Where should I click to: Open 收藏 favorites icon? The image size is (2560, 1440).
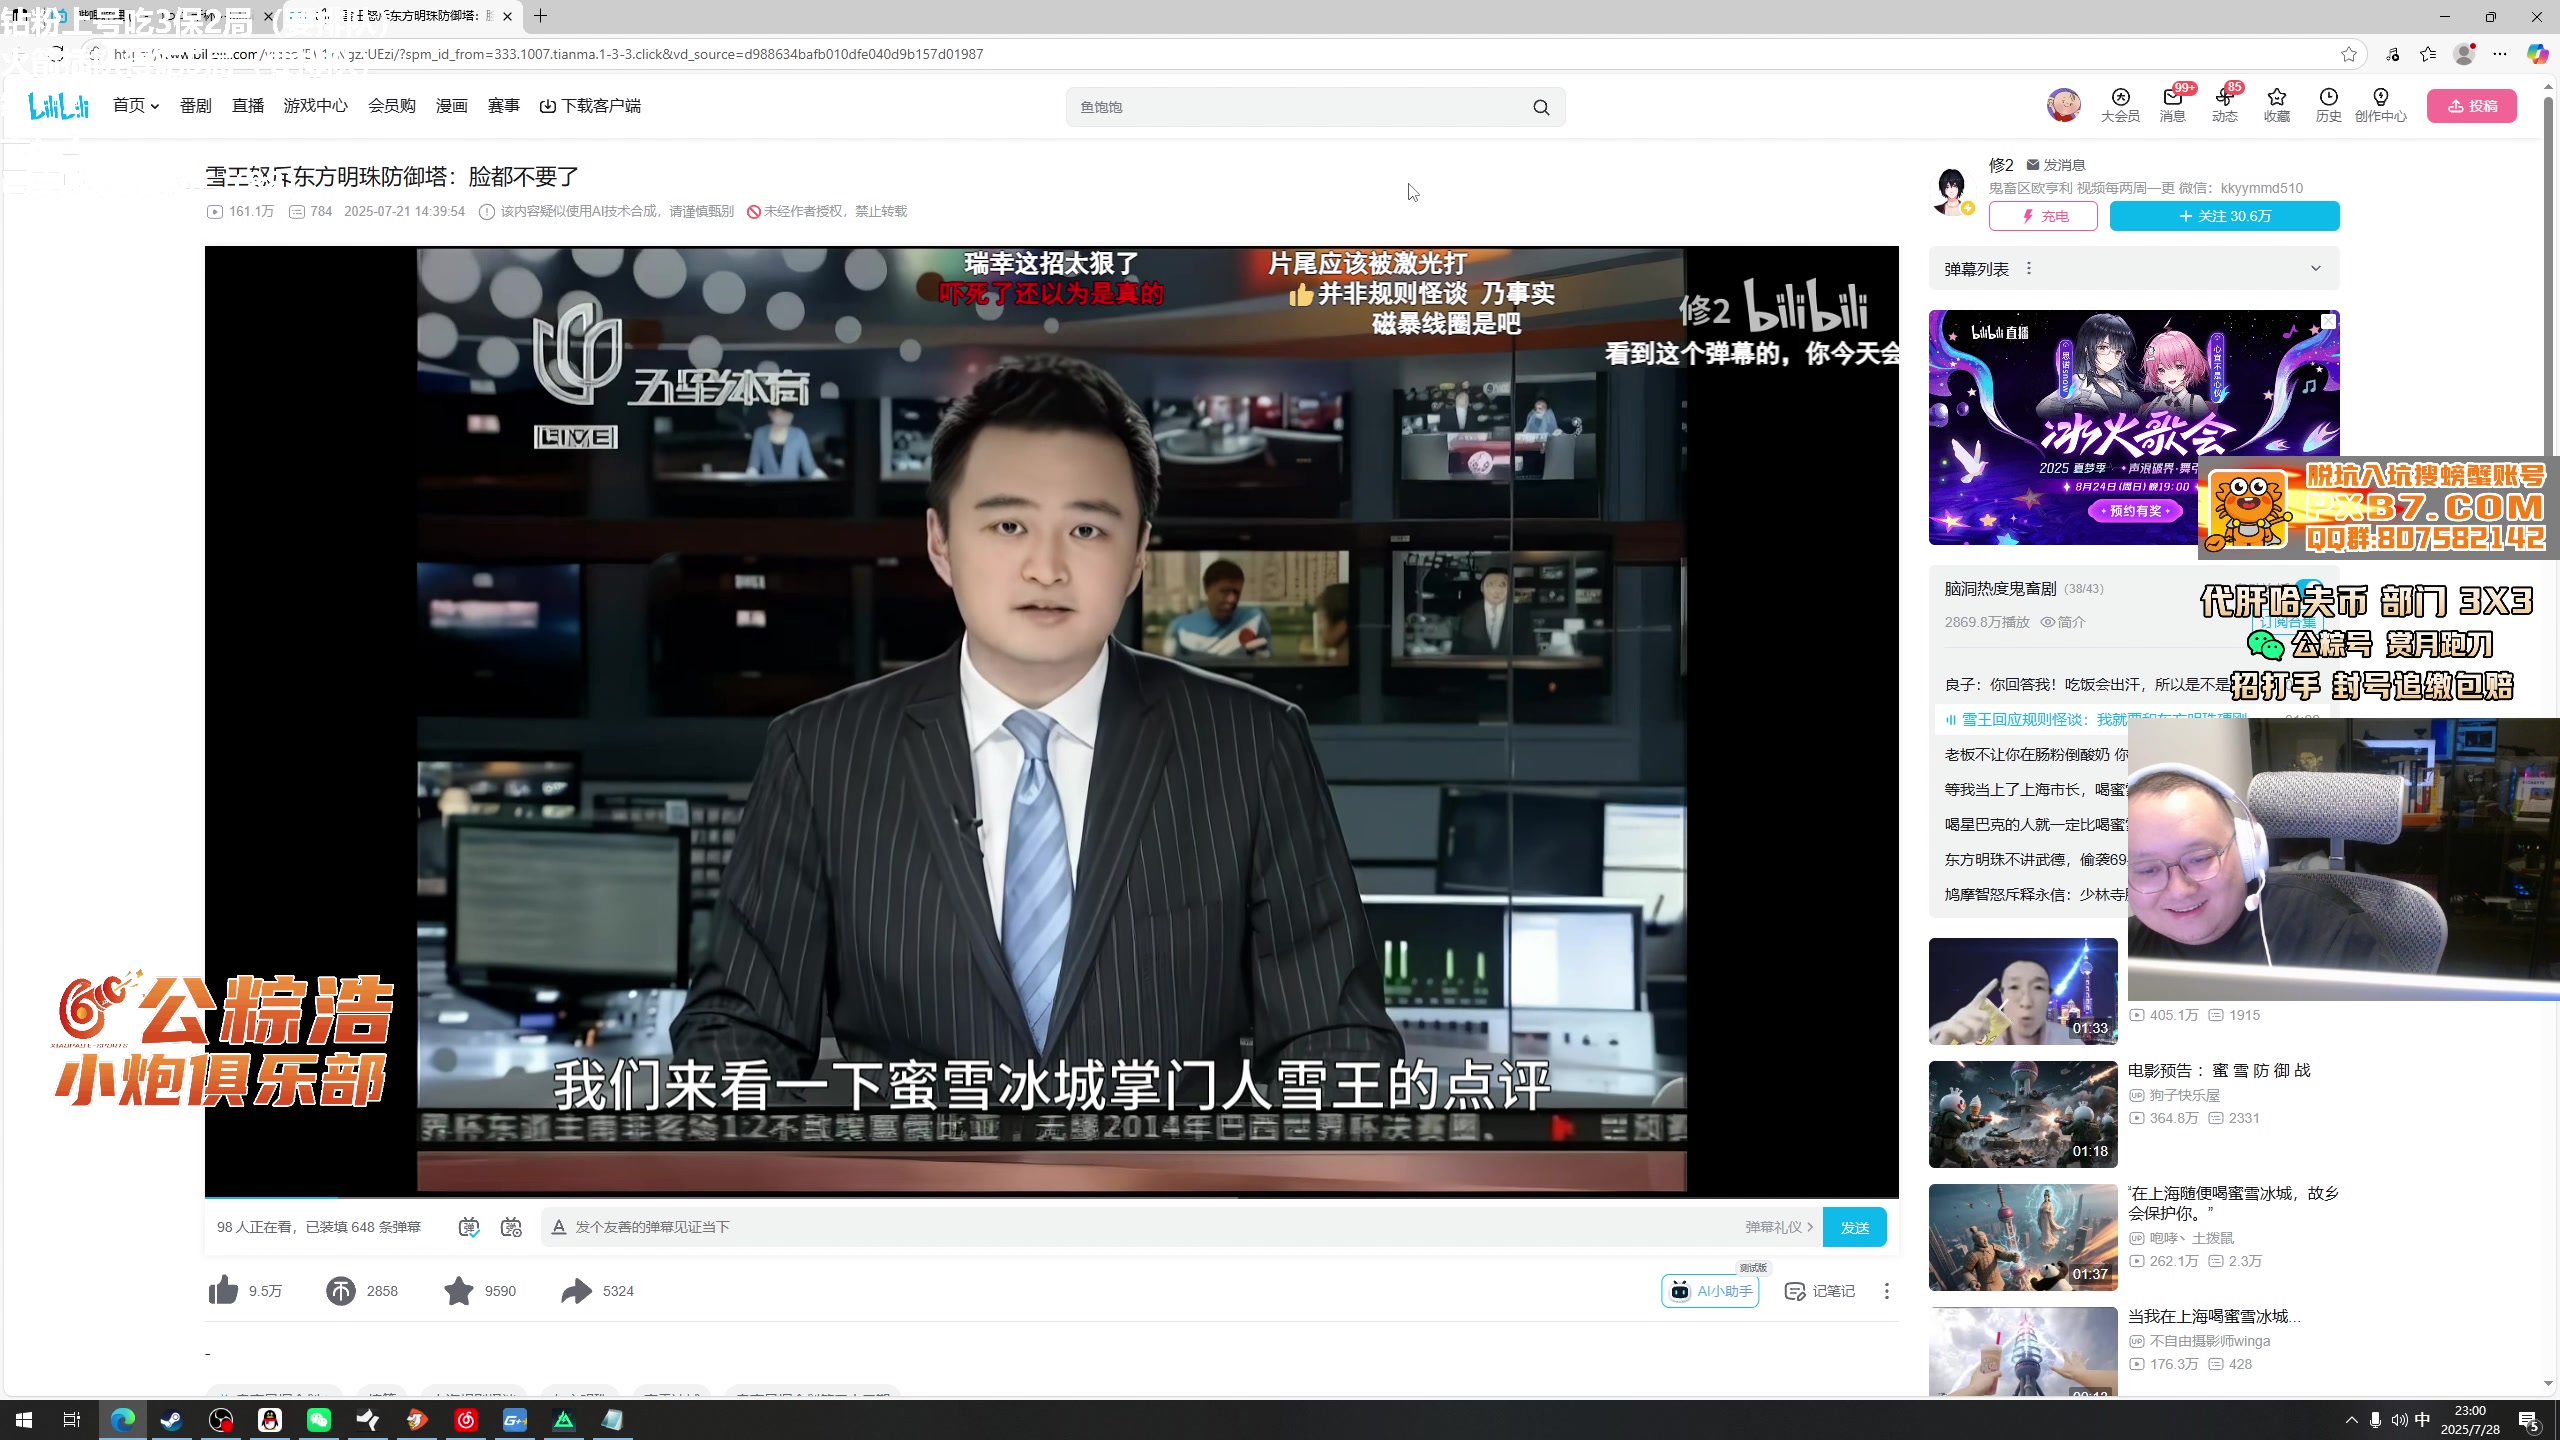[2277, 105]
